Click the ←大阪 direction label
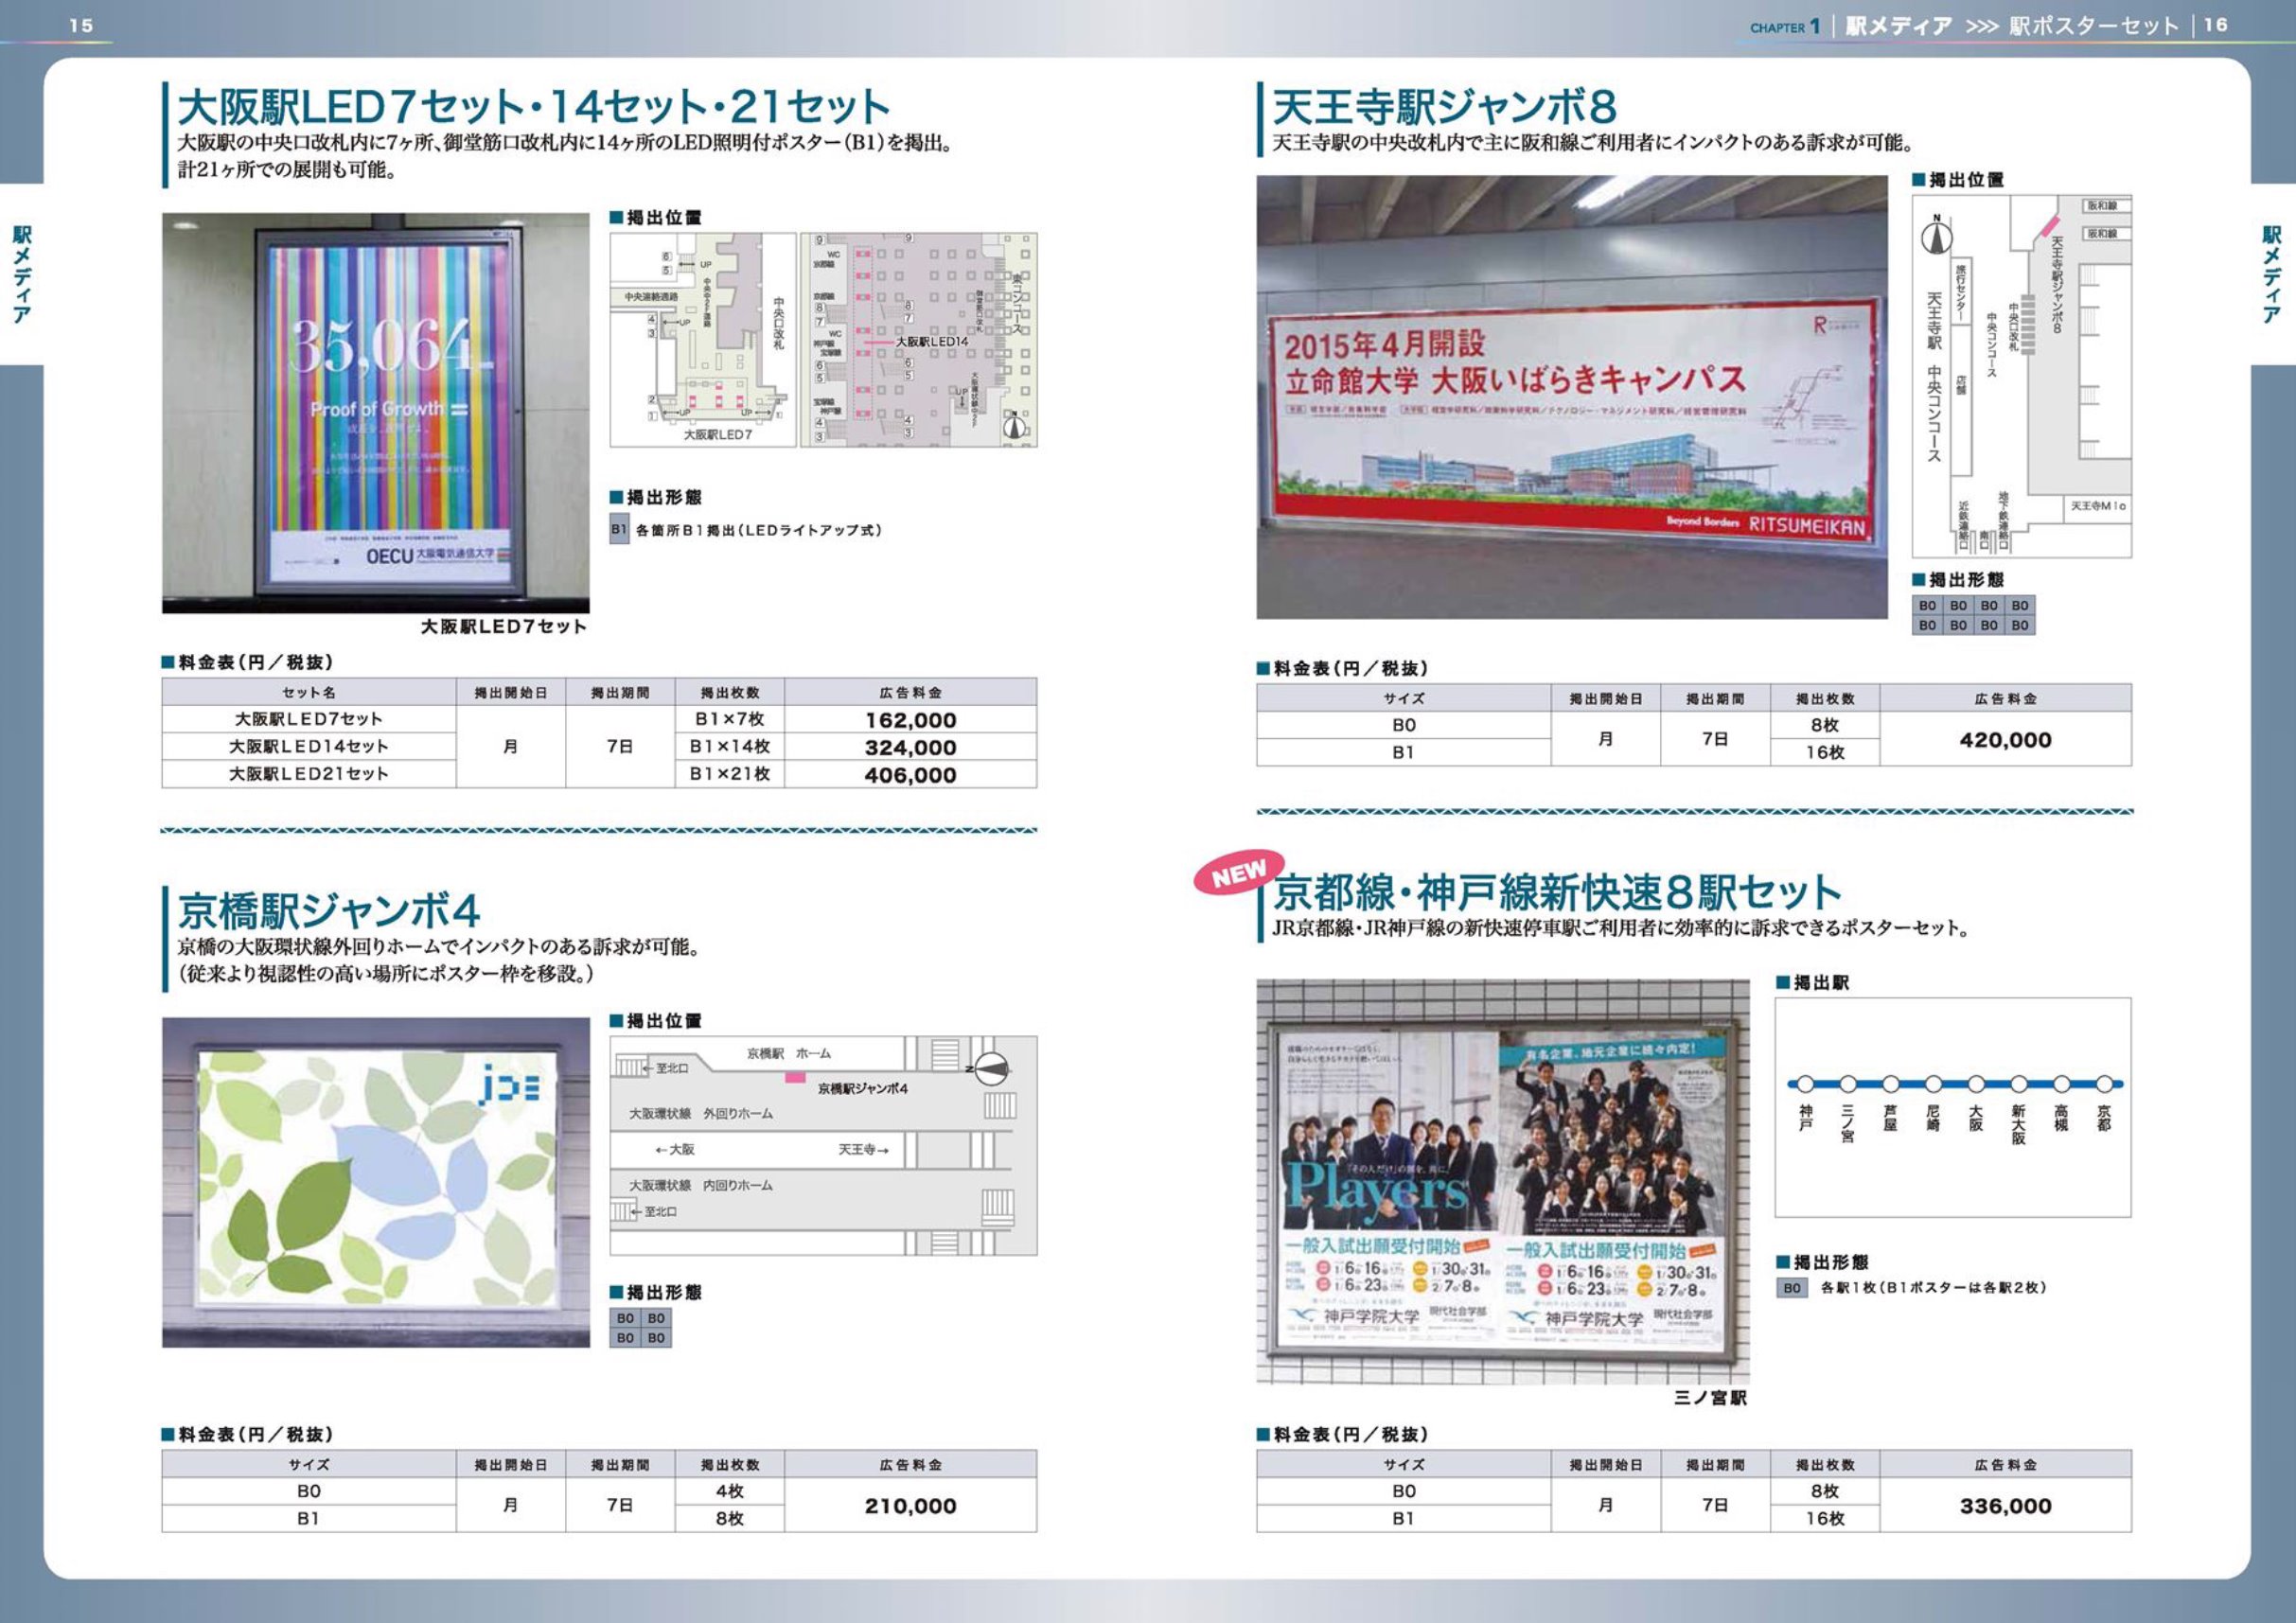Image resolution: width=2296 pixels, height=1623 pixels. point(675,1150)
